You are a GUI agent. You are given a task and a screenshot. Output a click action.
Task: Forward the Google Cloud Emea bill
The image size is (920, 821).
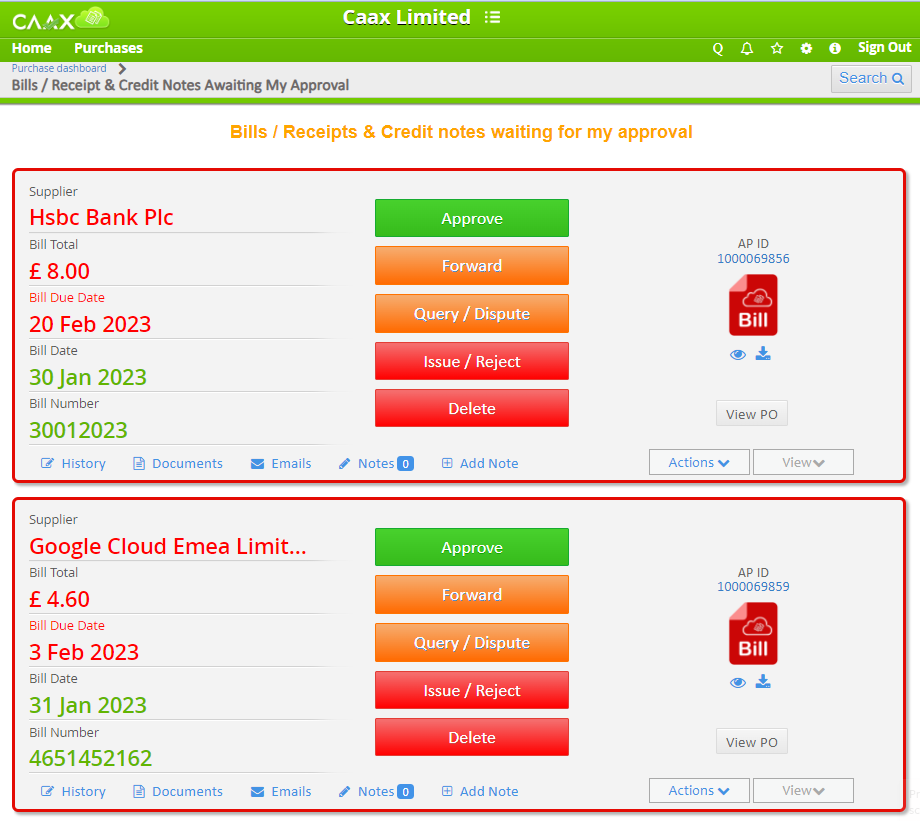click(x=472, y=594)
